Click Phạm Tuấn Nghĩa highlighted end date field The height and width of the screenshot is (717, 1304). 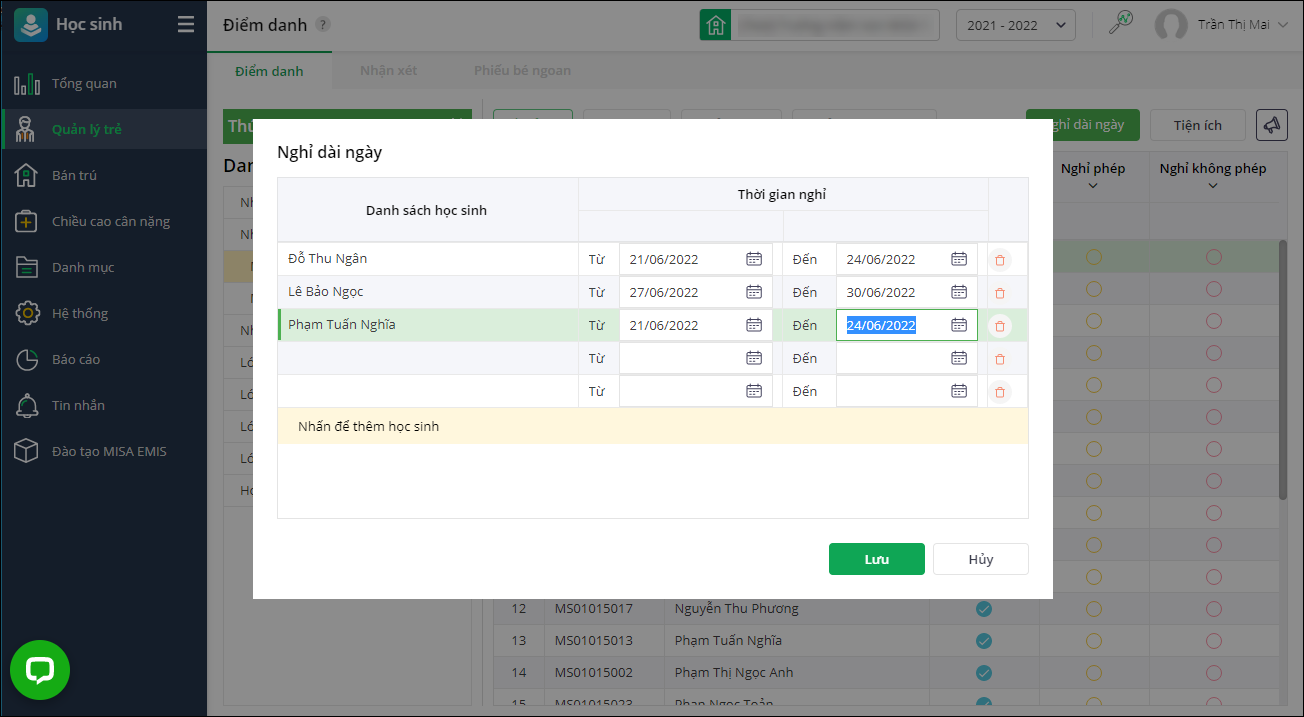tap(907, 325)
